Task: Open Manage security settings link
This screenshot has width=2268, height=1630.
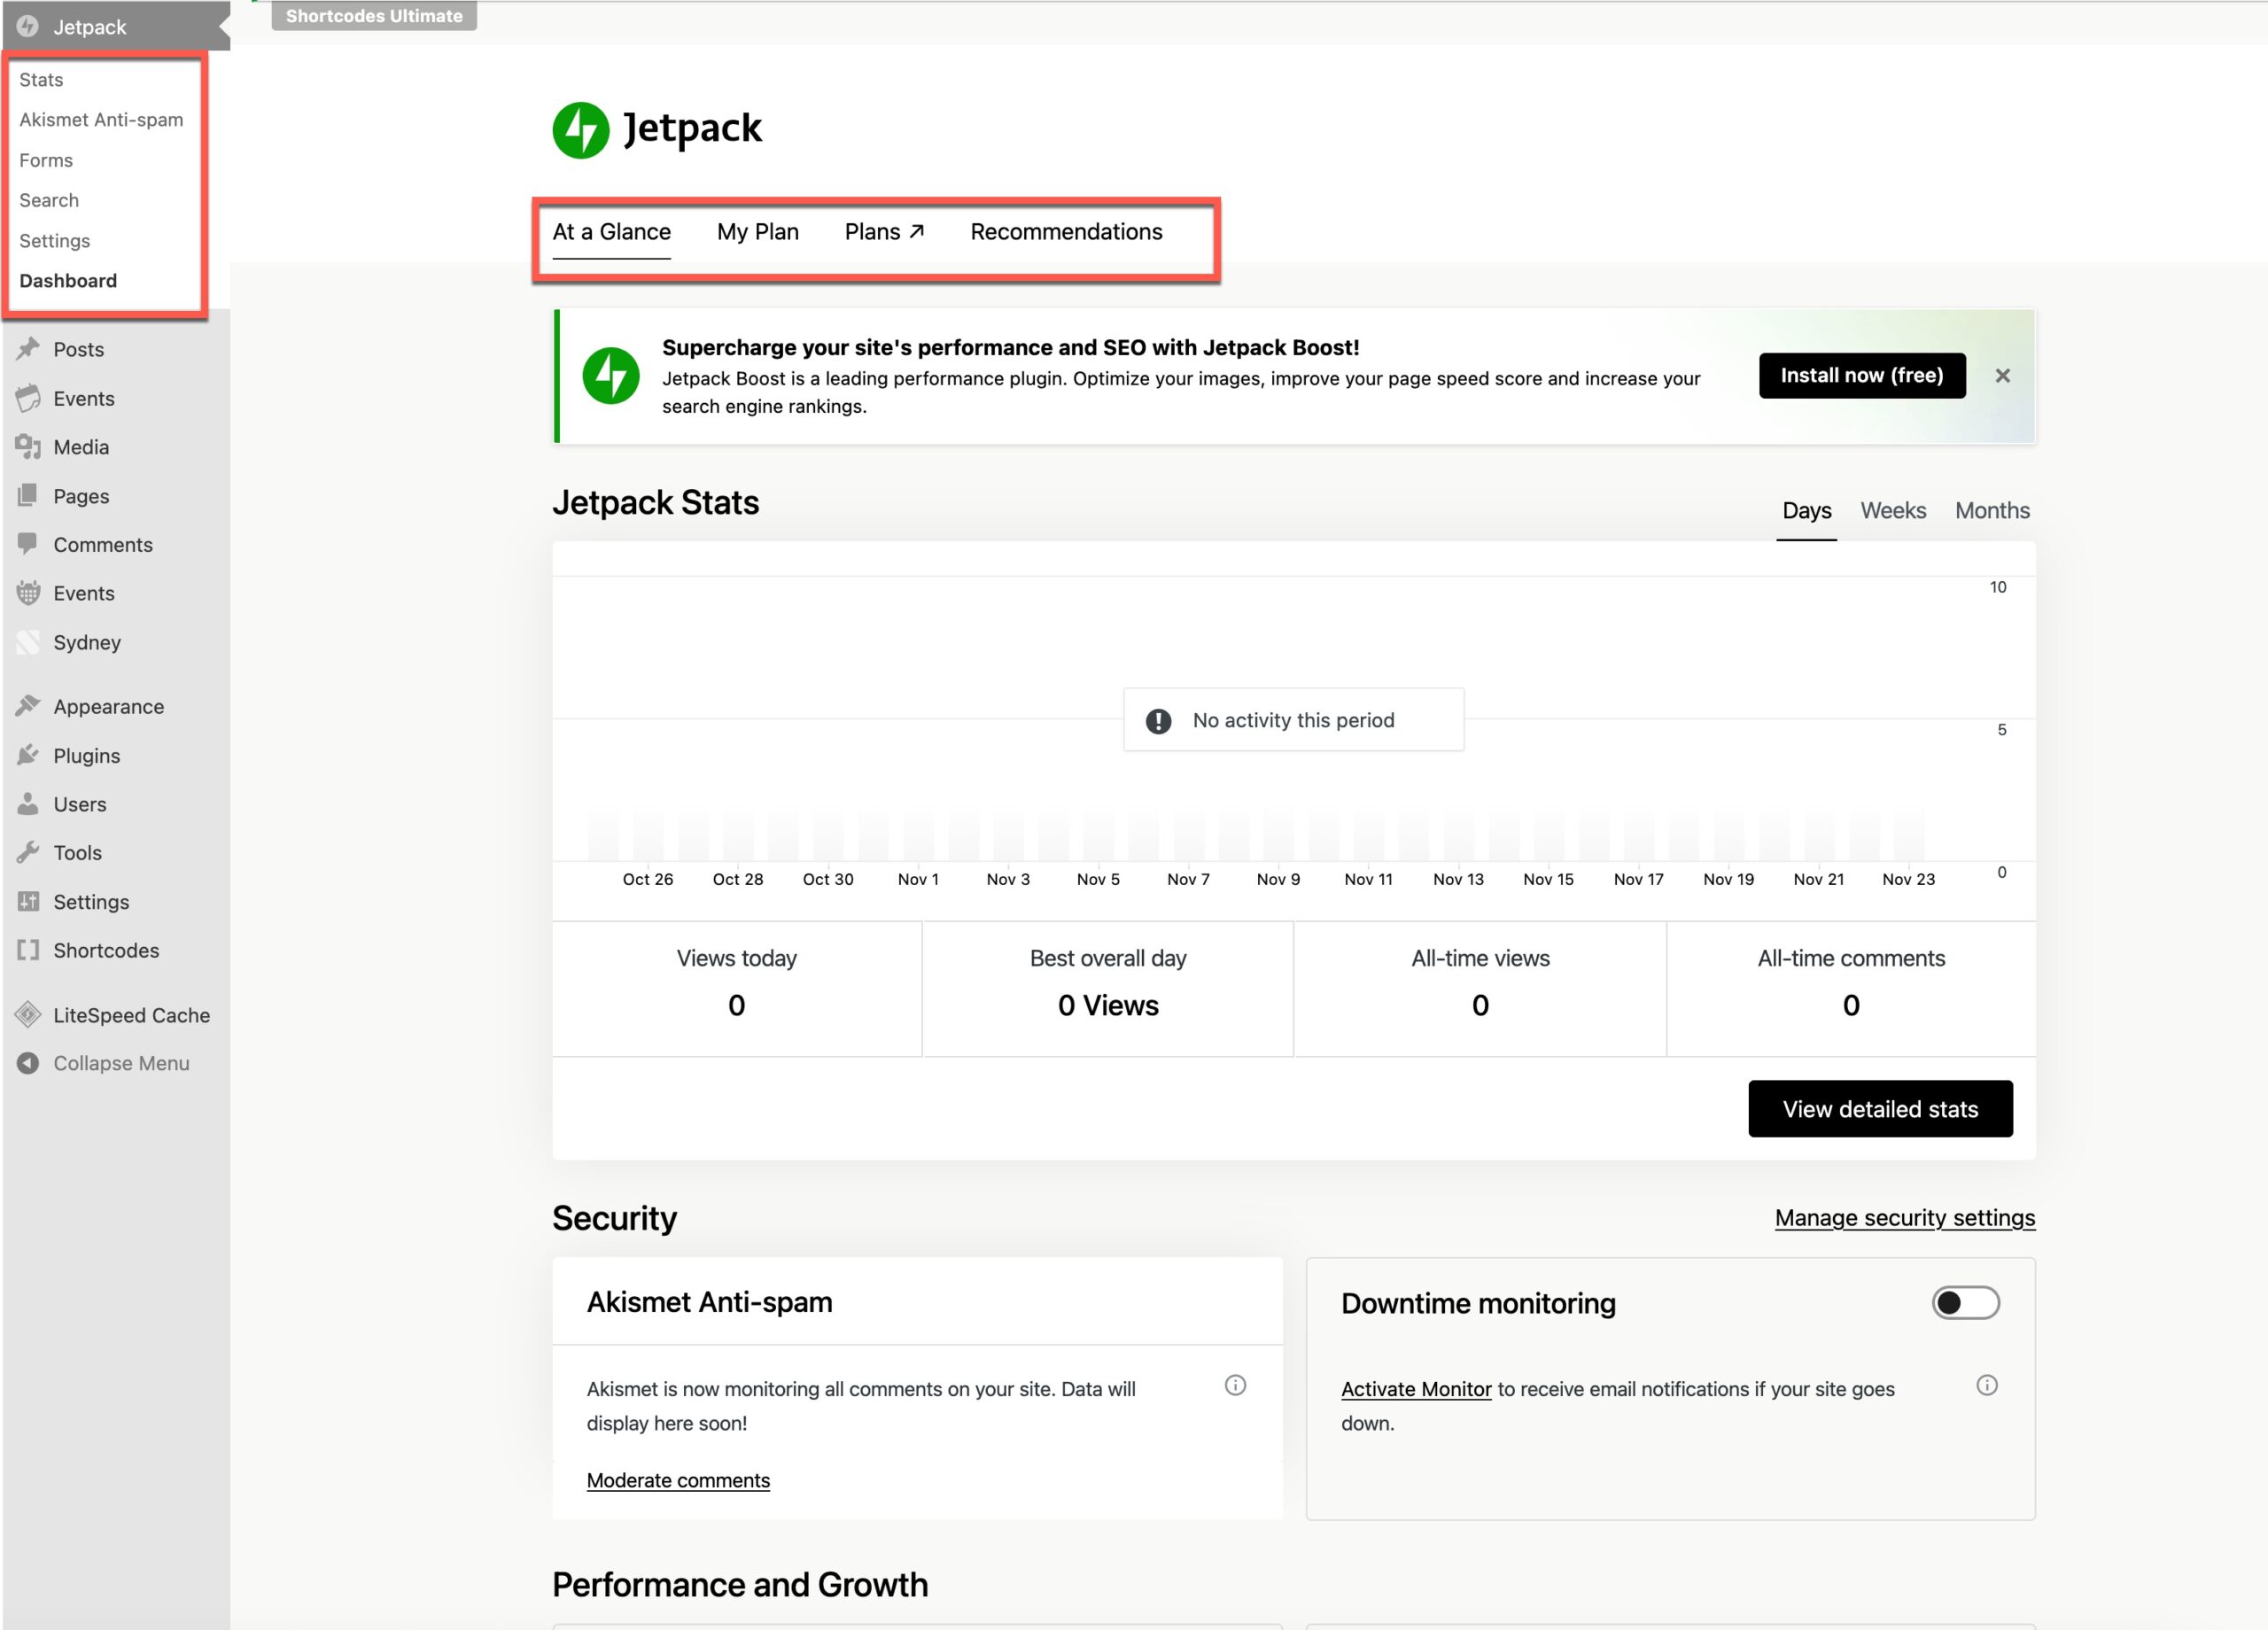Action: 1905,1218
